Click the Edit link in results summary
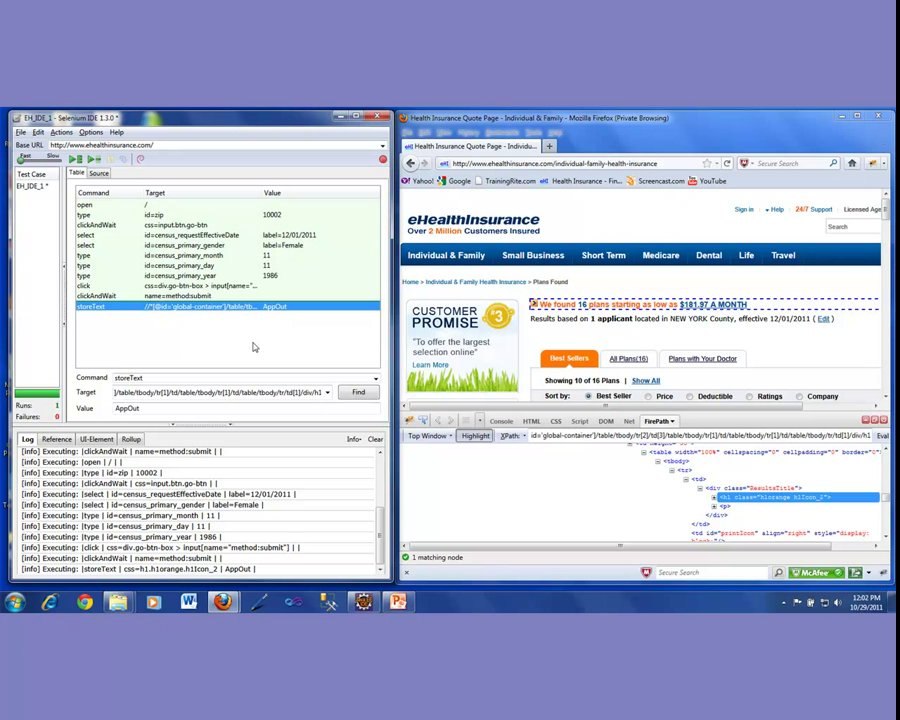This screenshot has height=720, width=900. 823,319
